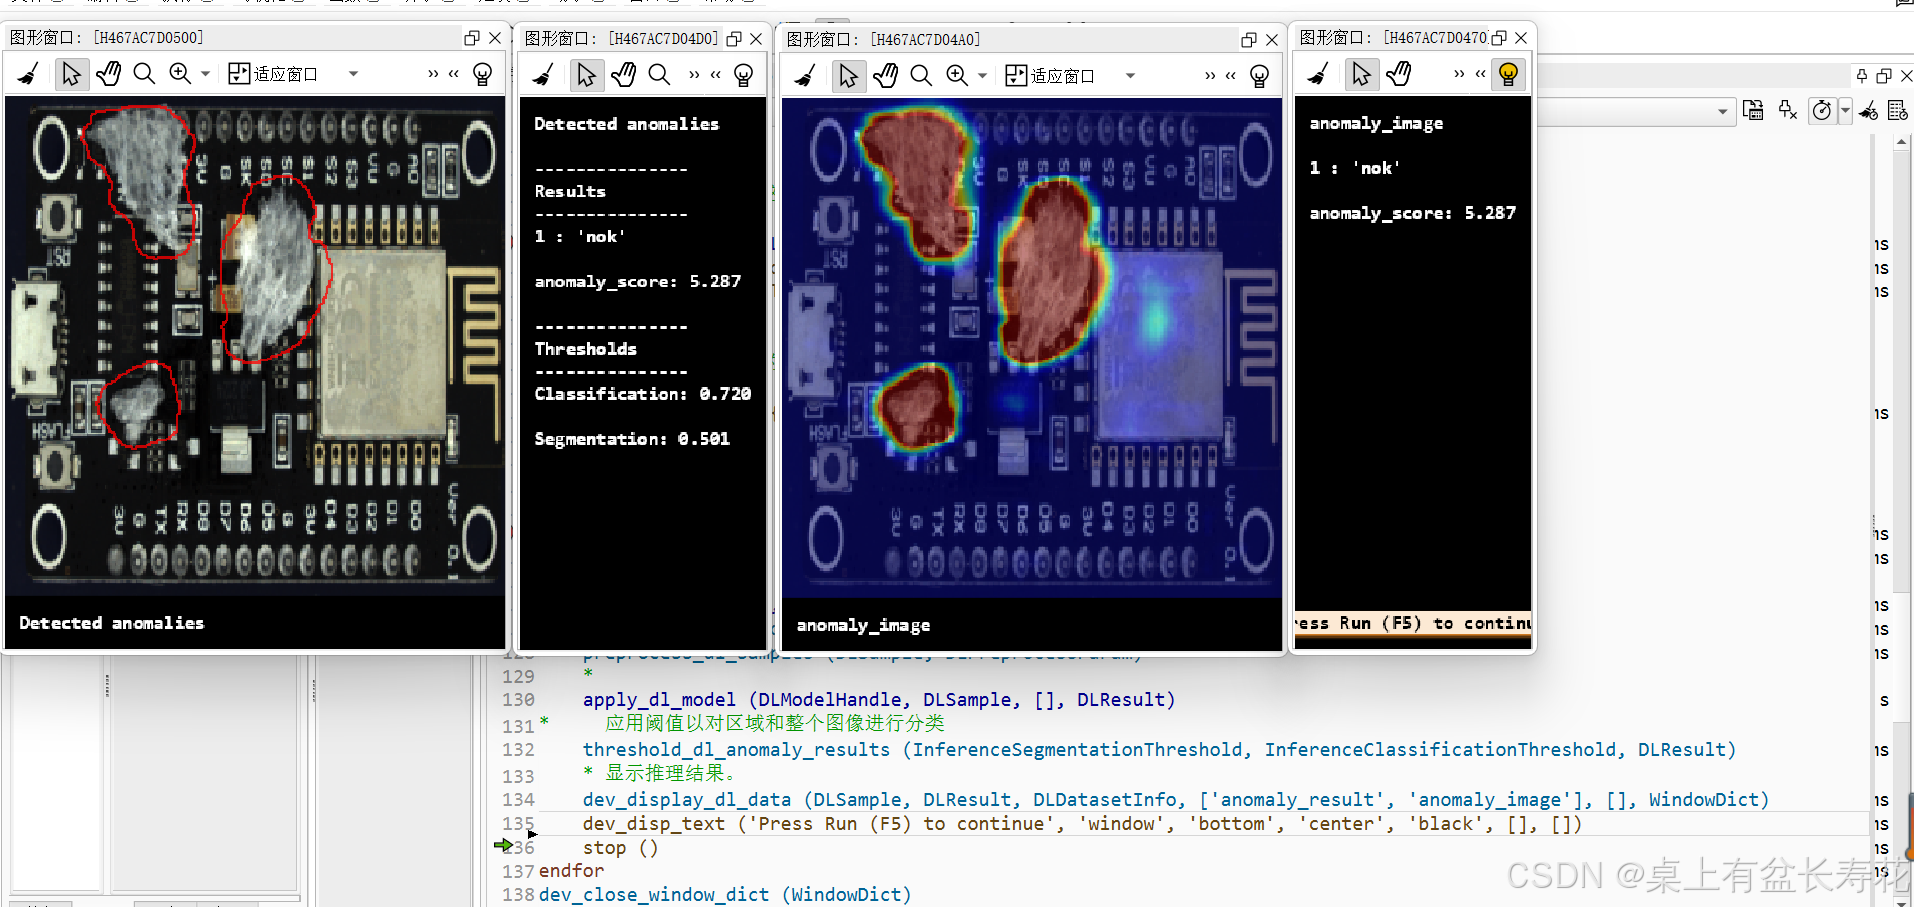
Task: Click the magnifier icon in window H467AC7D04D0
Action: [659, 75]
